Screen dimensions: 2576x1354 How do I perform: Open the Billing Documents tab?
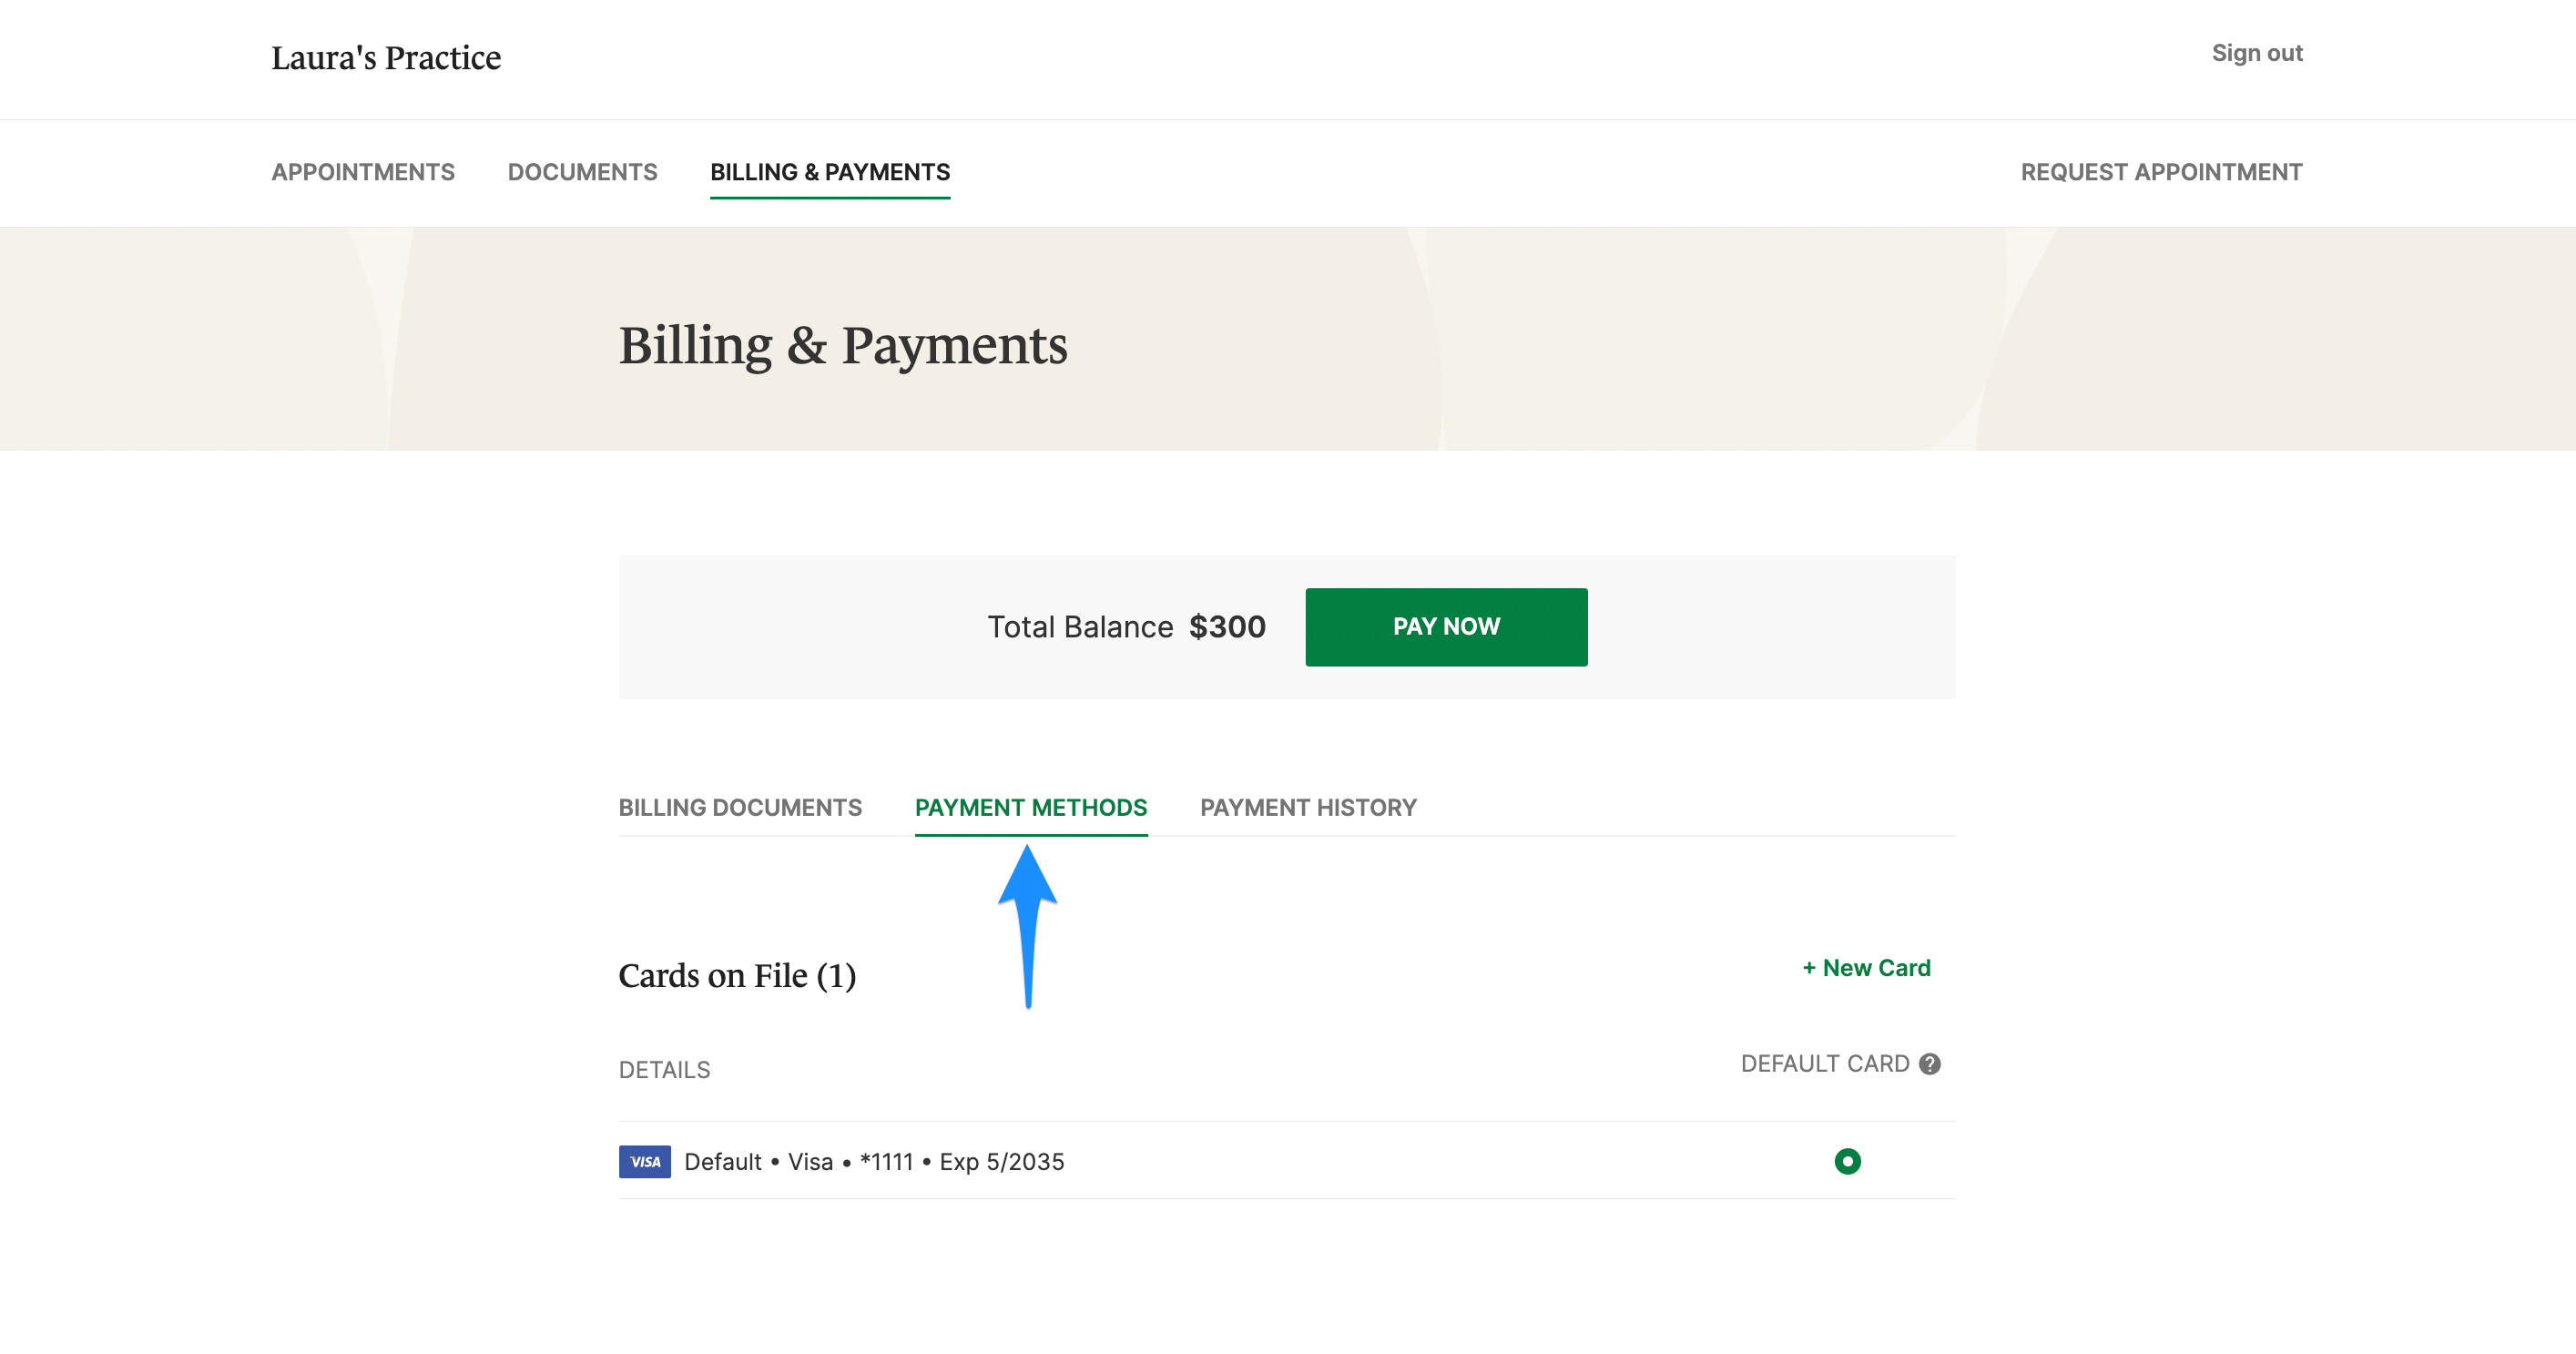click(x=740, y=807)
